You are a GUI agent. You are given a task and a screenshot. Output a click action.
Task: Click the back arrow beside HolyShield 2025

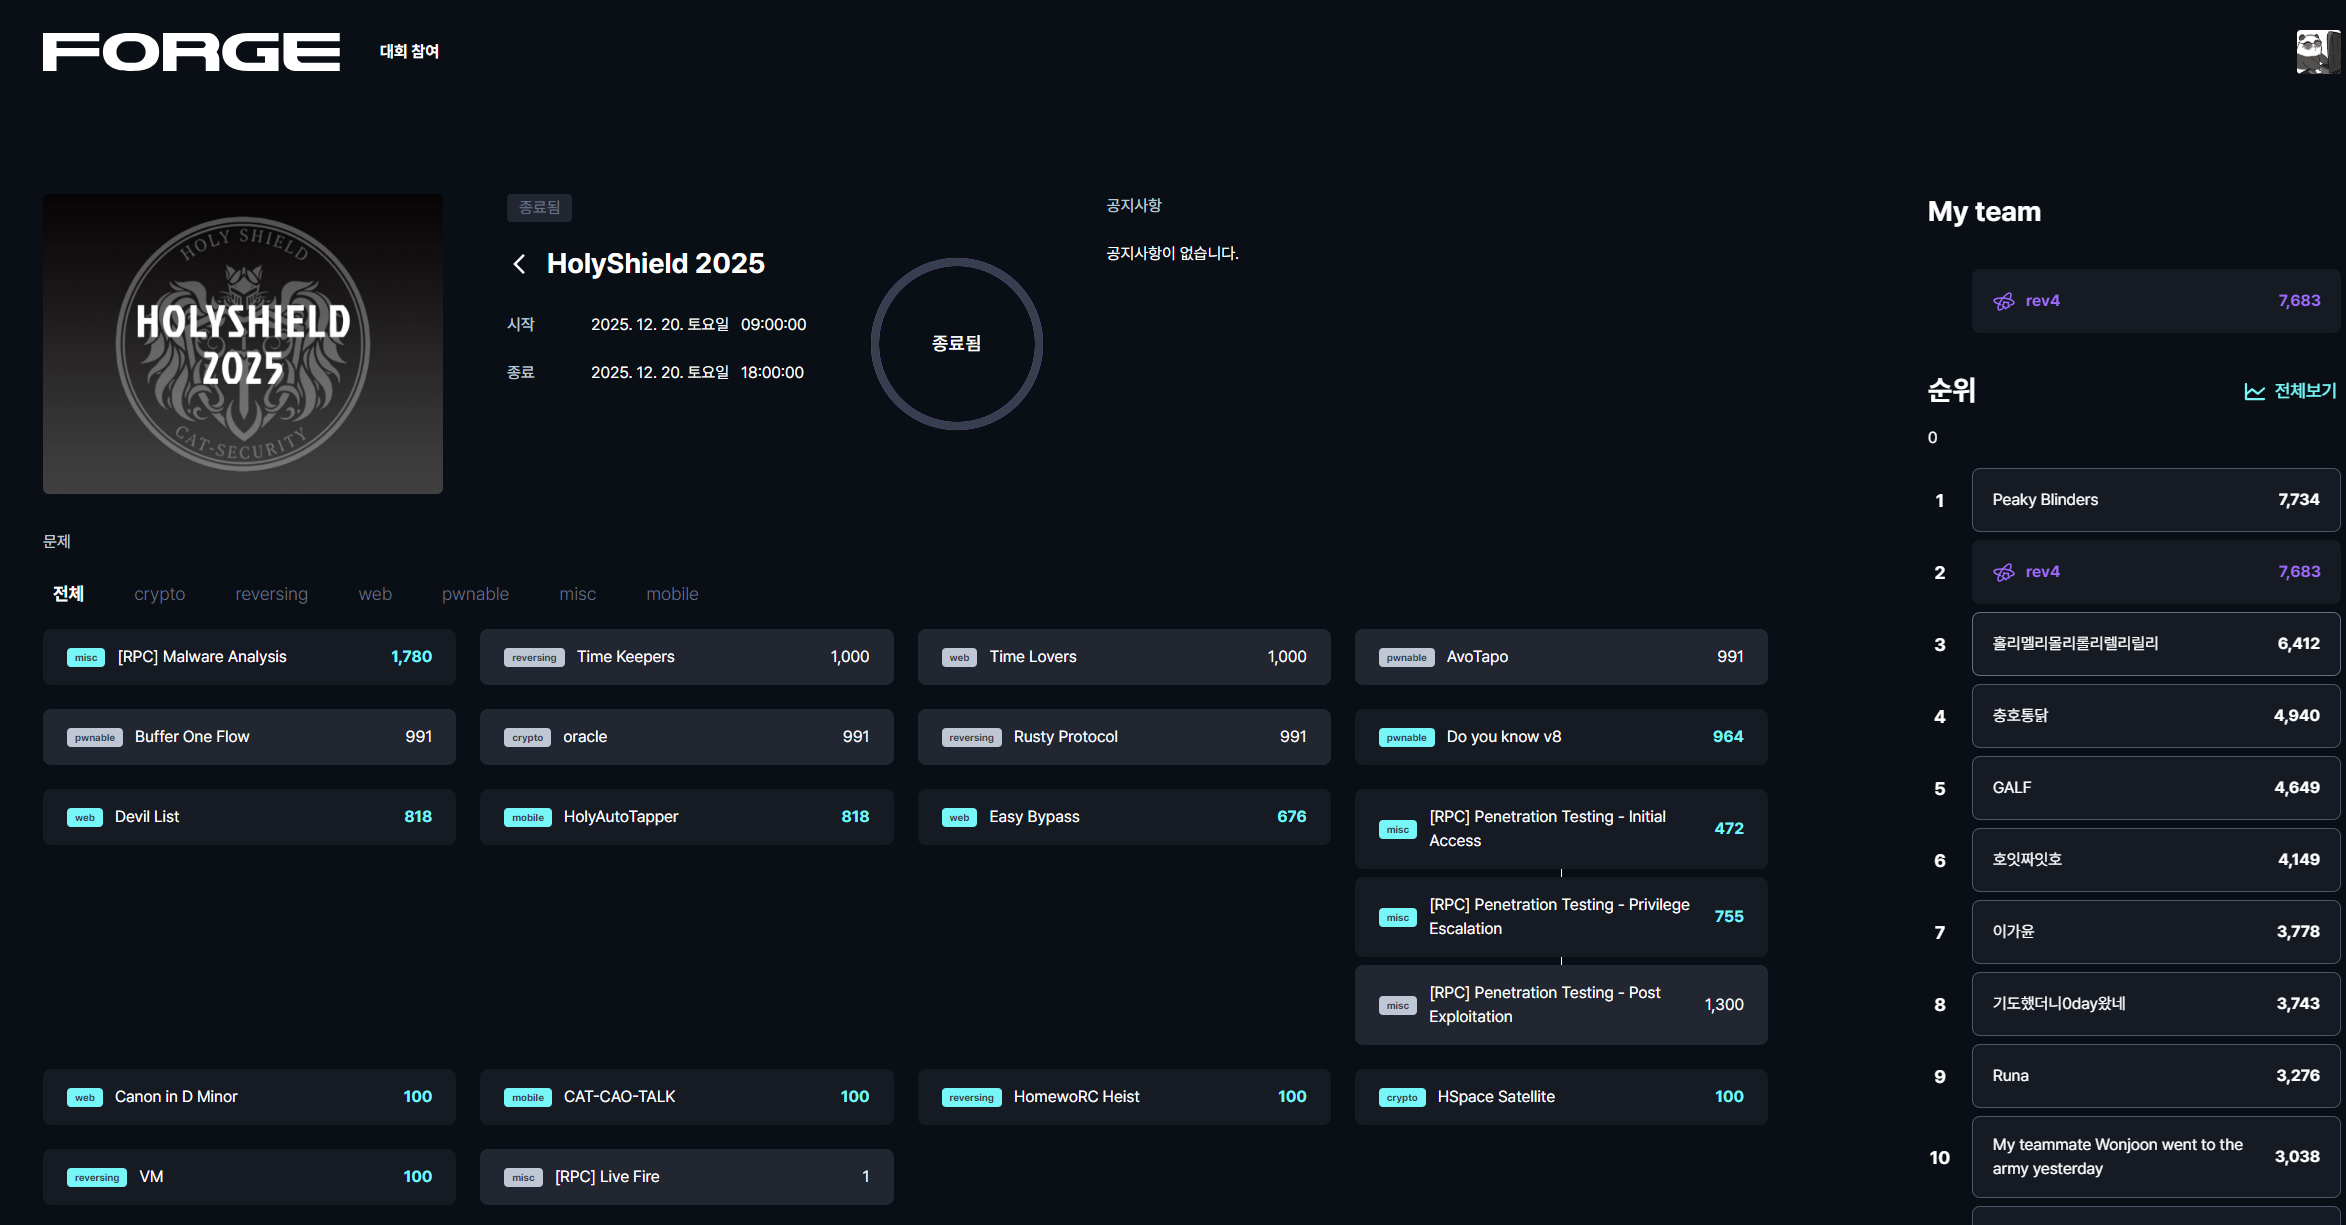tap(519, 264)
